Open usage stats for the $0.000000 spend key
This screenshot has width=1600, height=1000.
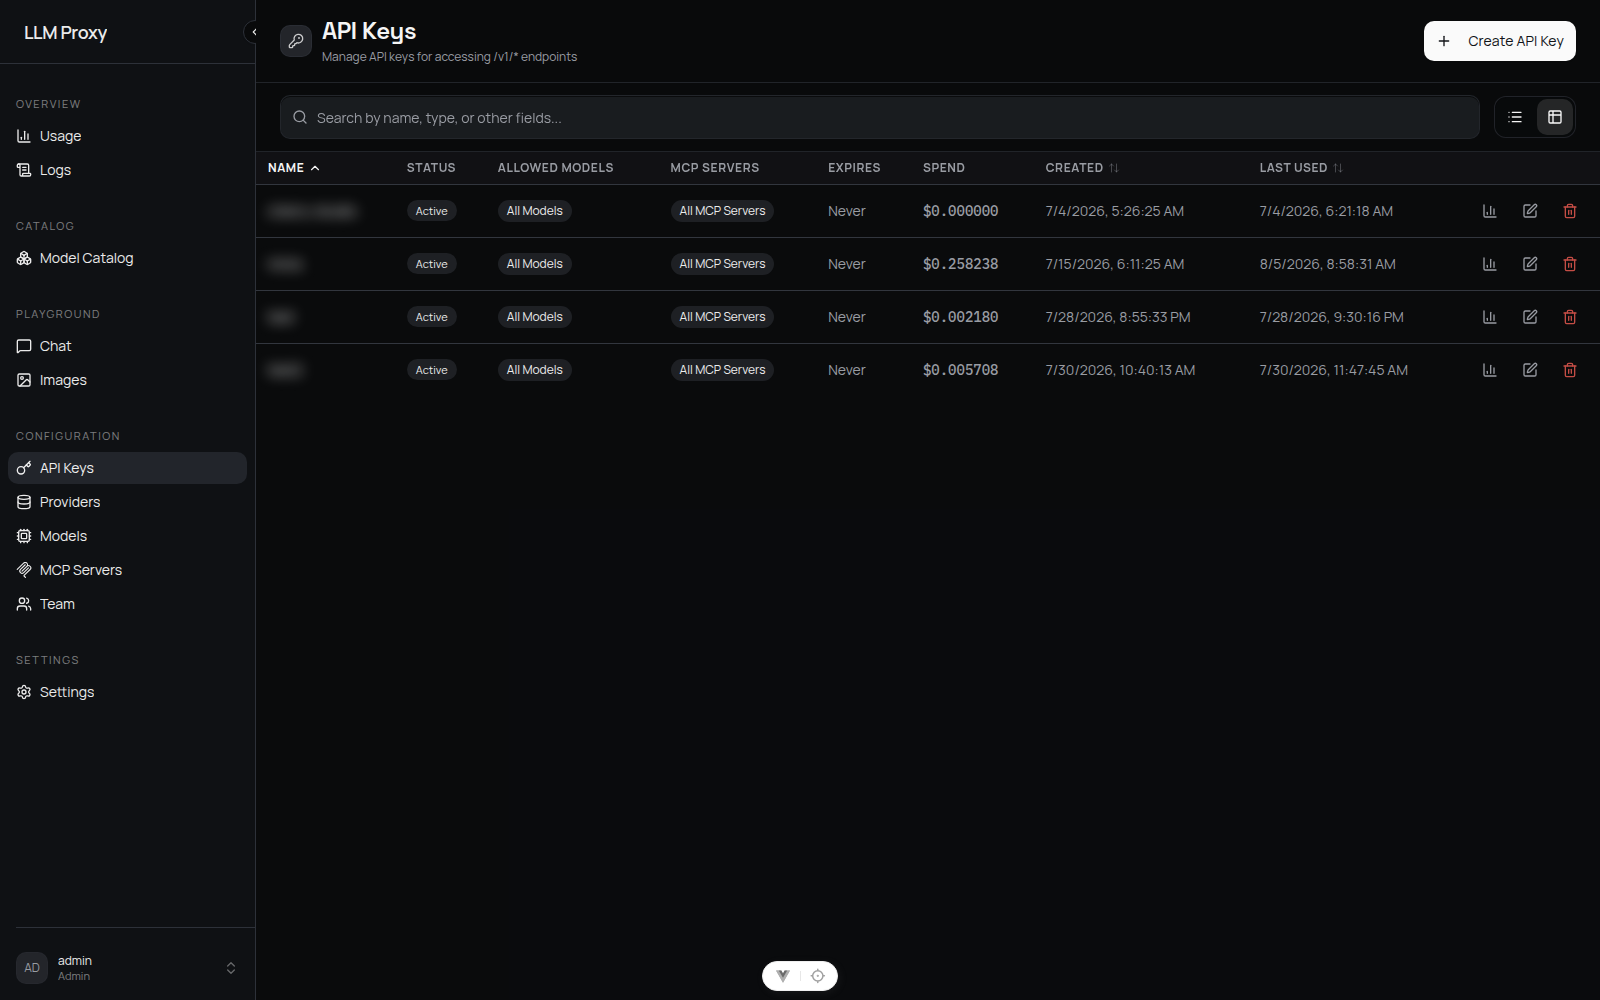[1489, 211]
